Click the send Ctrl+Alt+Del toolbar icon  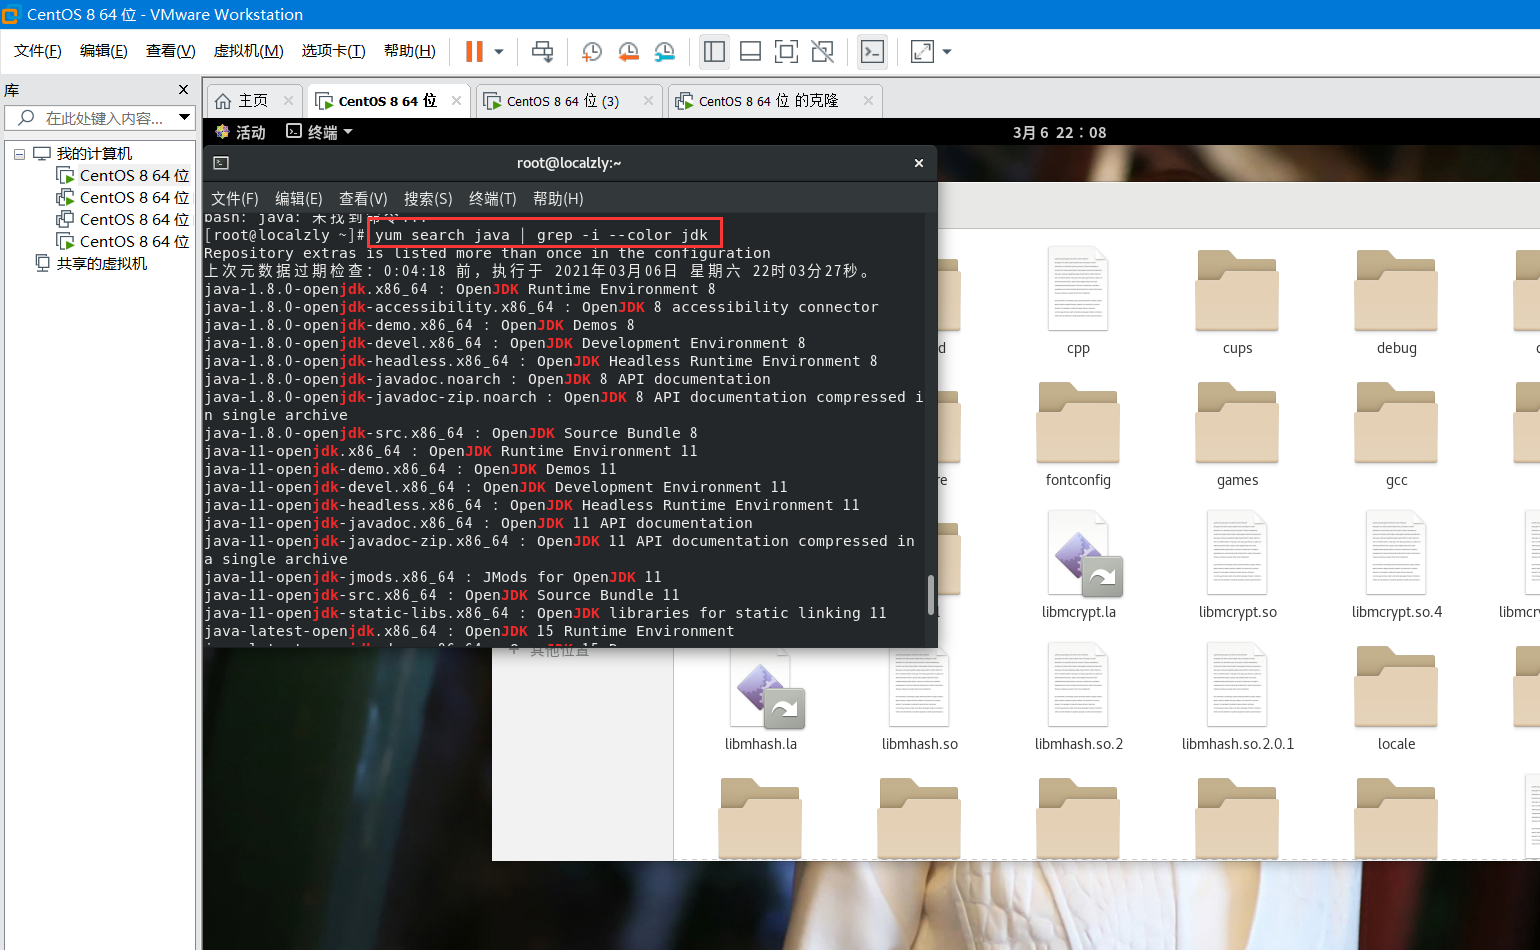tap(542, 51)
